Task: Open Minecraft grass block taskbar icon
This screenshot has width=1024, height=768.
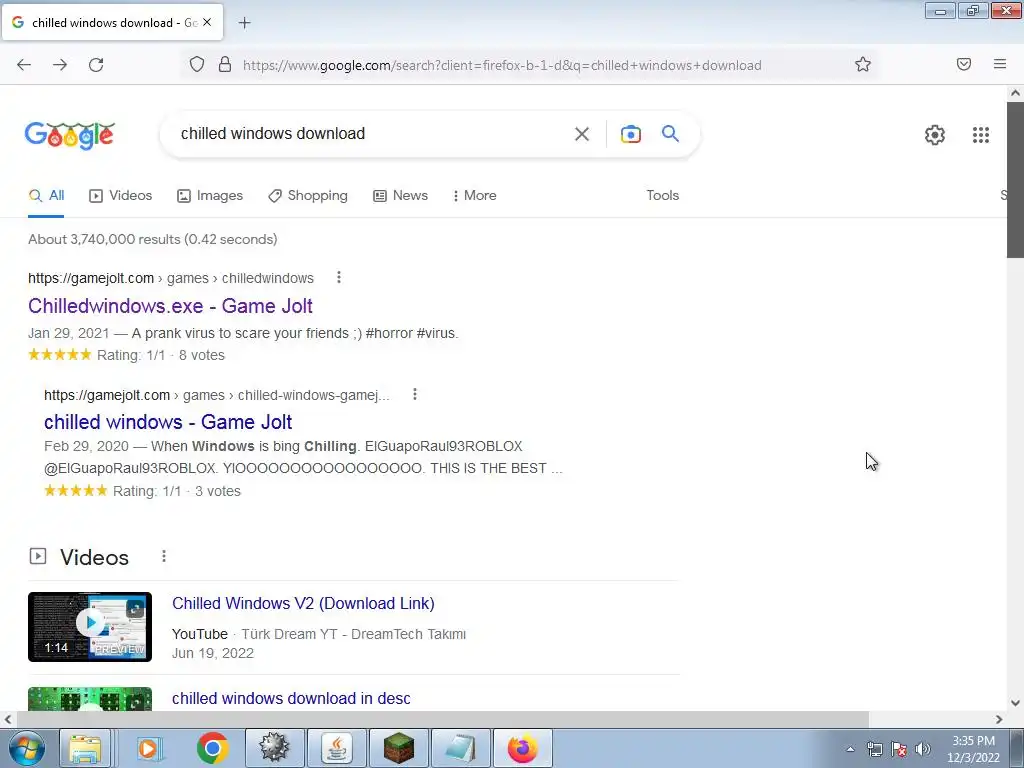Action: (x=398, y=748)
